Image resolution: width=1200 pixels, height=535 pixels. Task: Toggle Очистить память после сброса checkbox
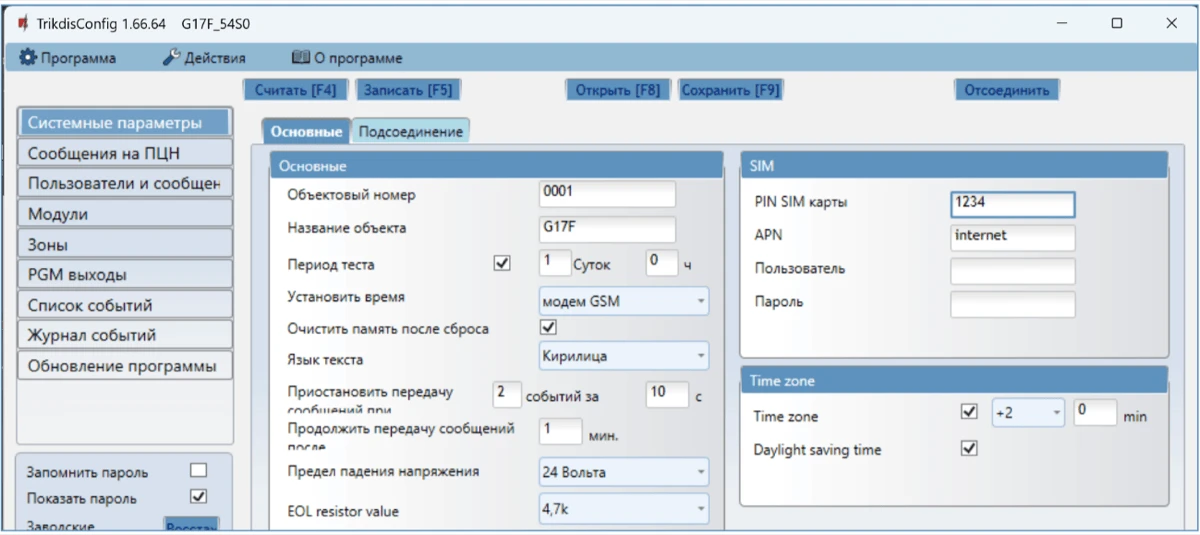tap(547, 327)
